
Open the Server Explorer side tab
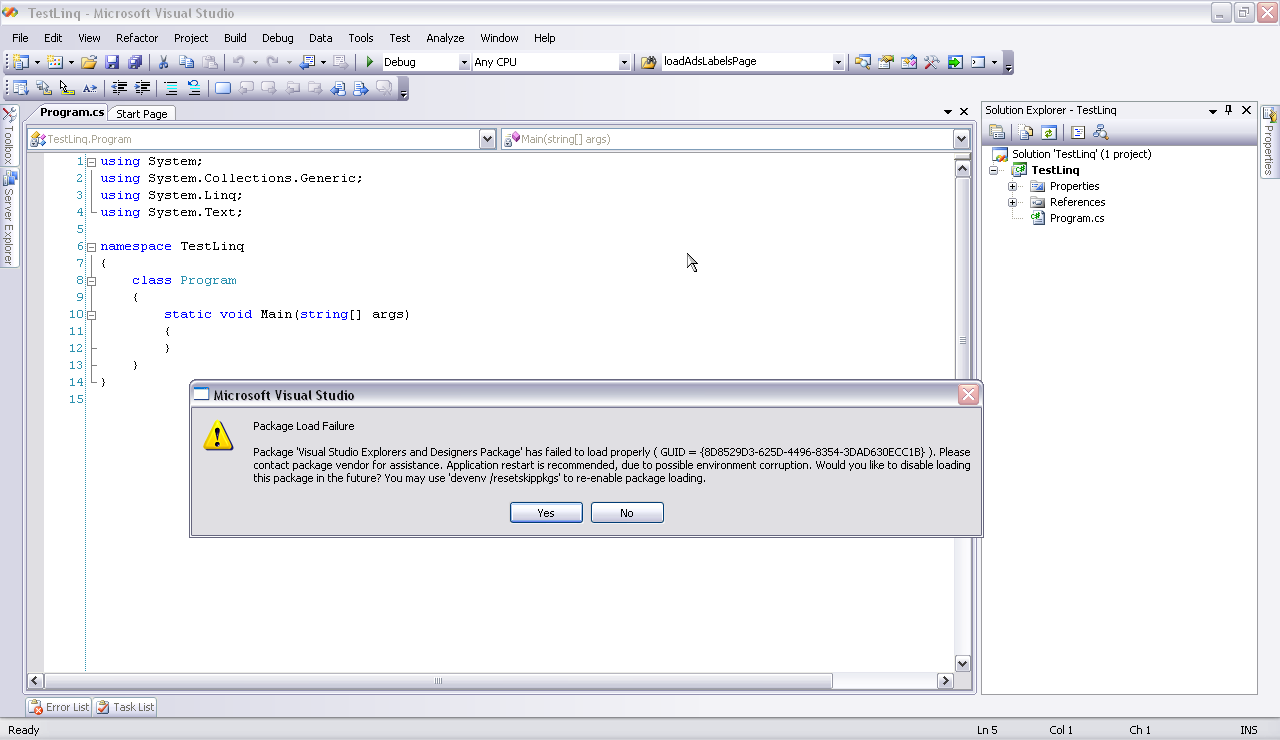9,218
